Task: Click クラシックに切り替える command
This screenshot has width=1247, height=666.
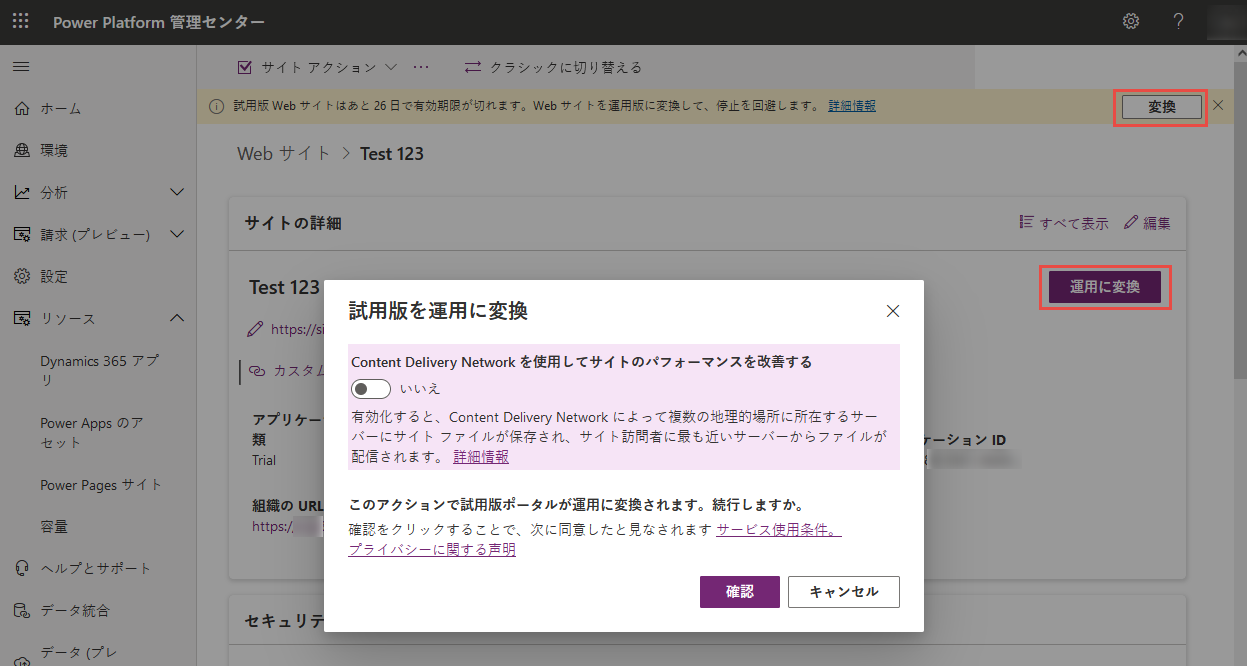Action: (554, 67)
